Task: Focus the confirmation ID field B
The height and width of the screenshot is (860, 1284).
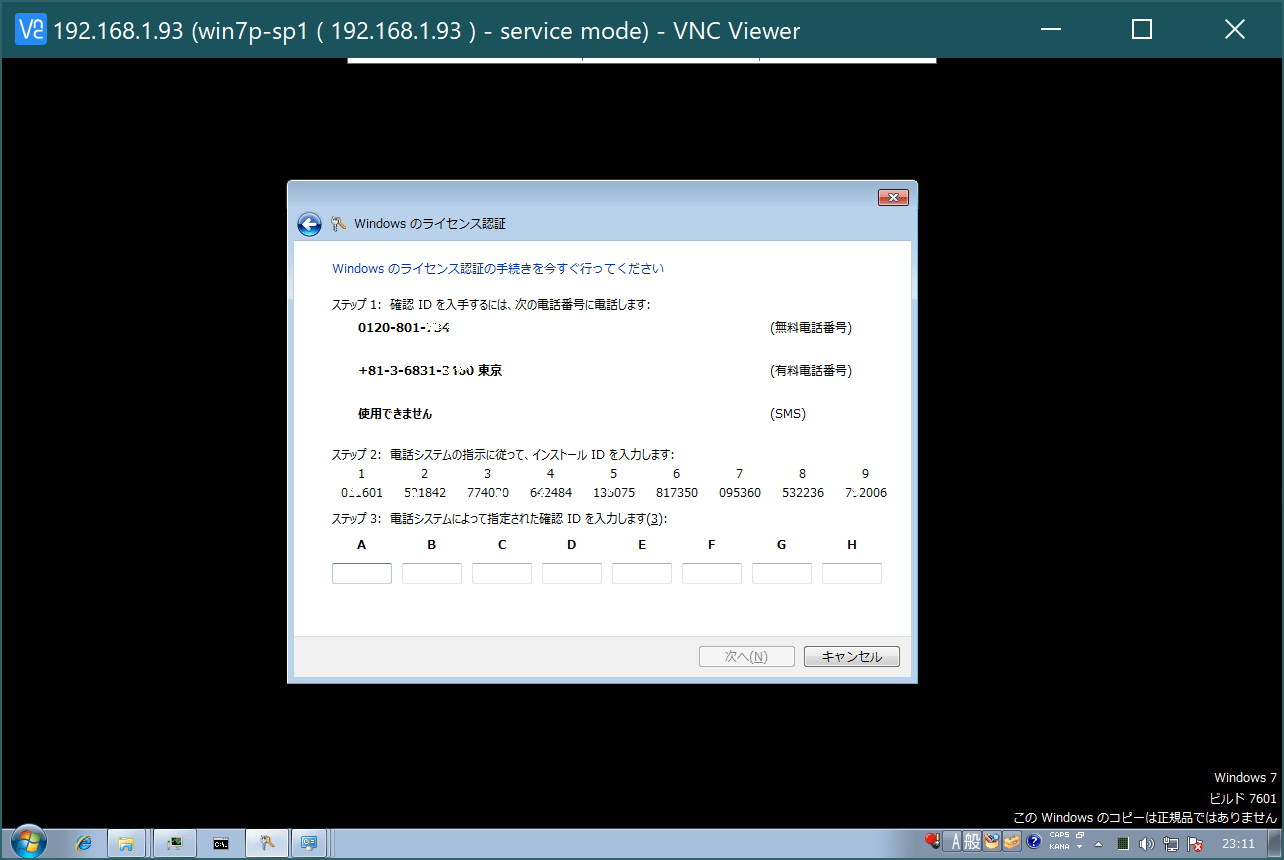Action: tap(432, 573)
